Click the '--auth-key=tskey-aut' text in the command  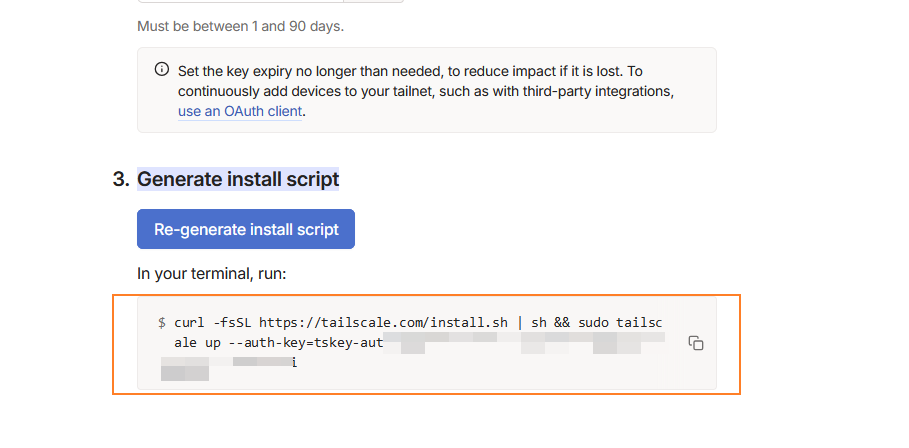tap(305, 343)
